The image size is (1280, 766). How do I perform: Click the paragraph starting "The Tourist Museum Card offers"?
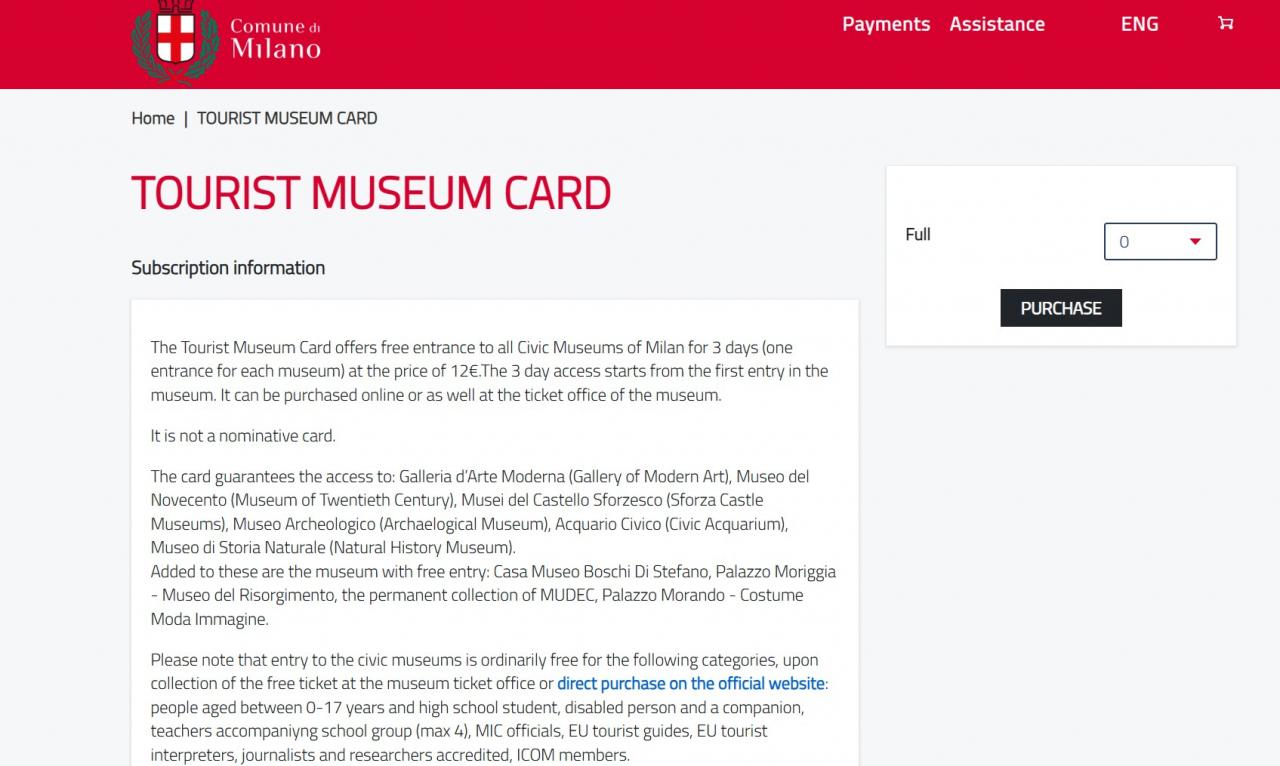(x=490, y=371)
